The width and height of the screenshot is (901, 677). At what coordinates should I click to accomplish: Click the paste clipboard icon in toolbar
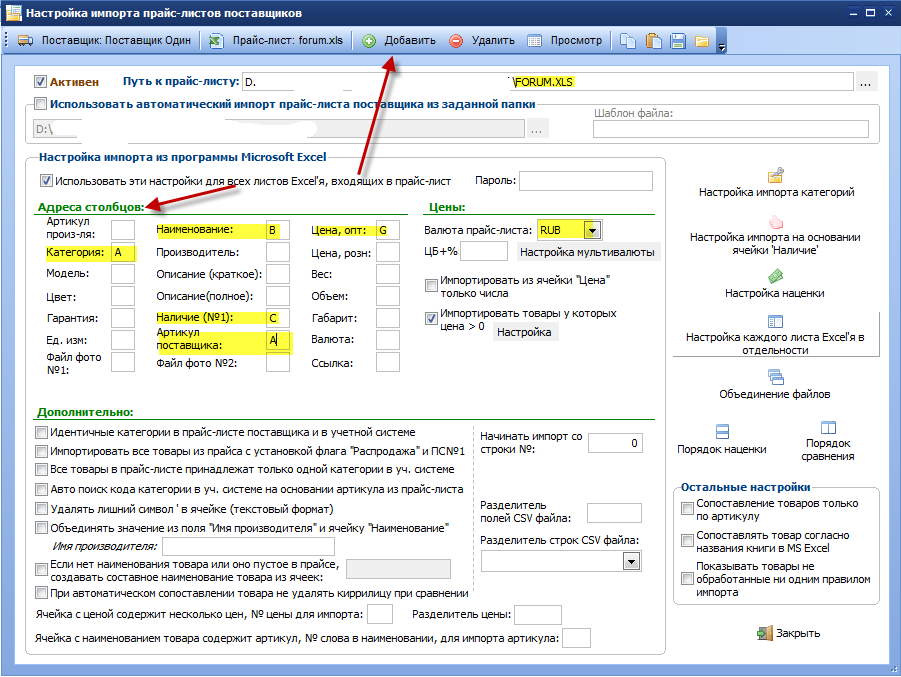pos(653,41)
